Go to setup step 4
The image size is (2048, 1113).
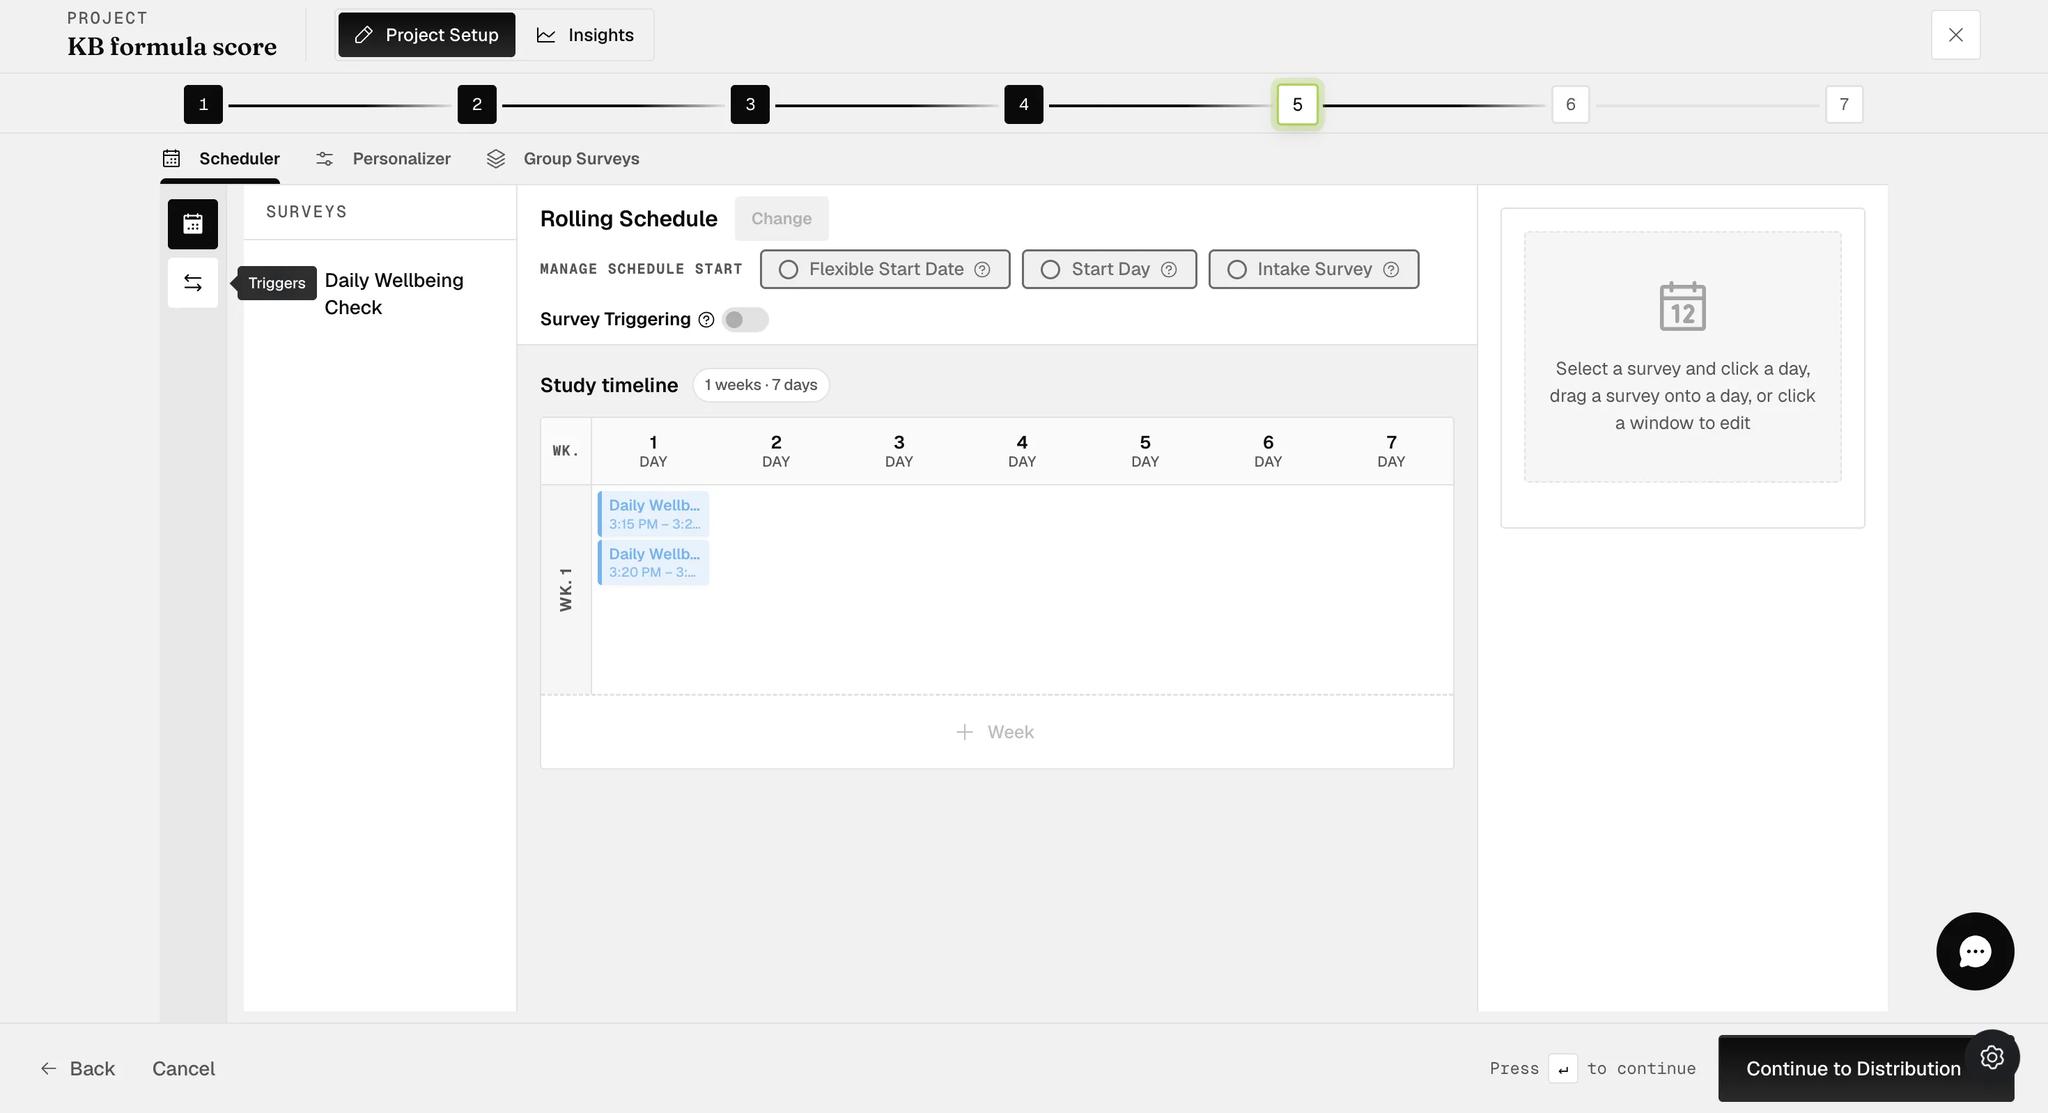point(1024,104)
